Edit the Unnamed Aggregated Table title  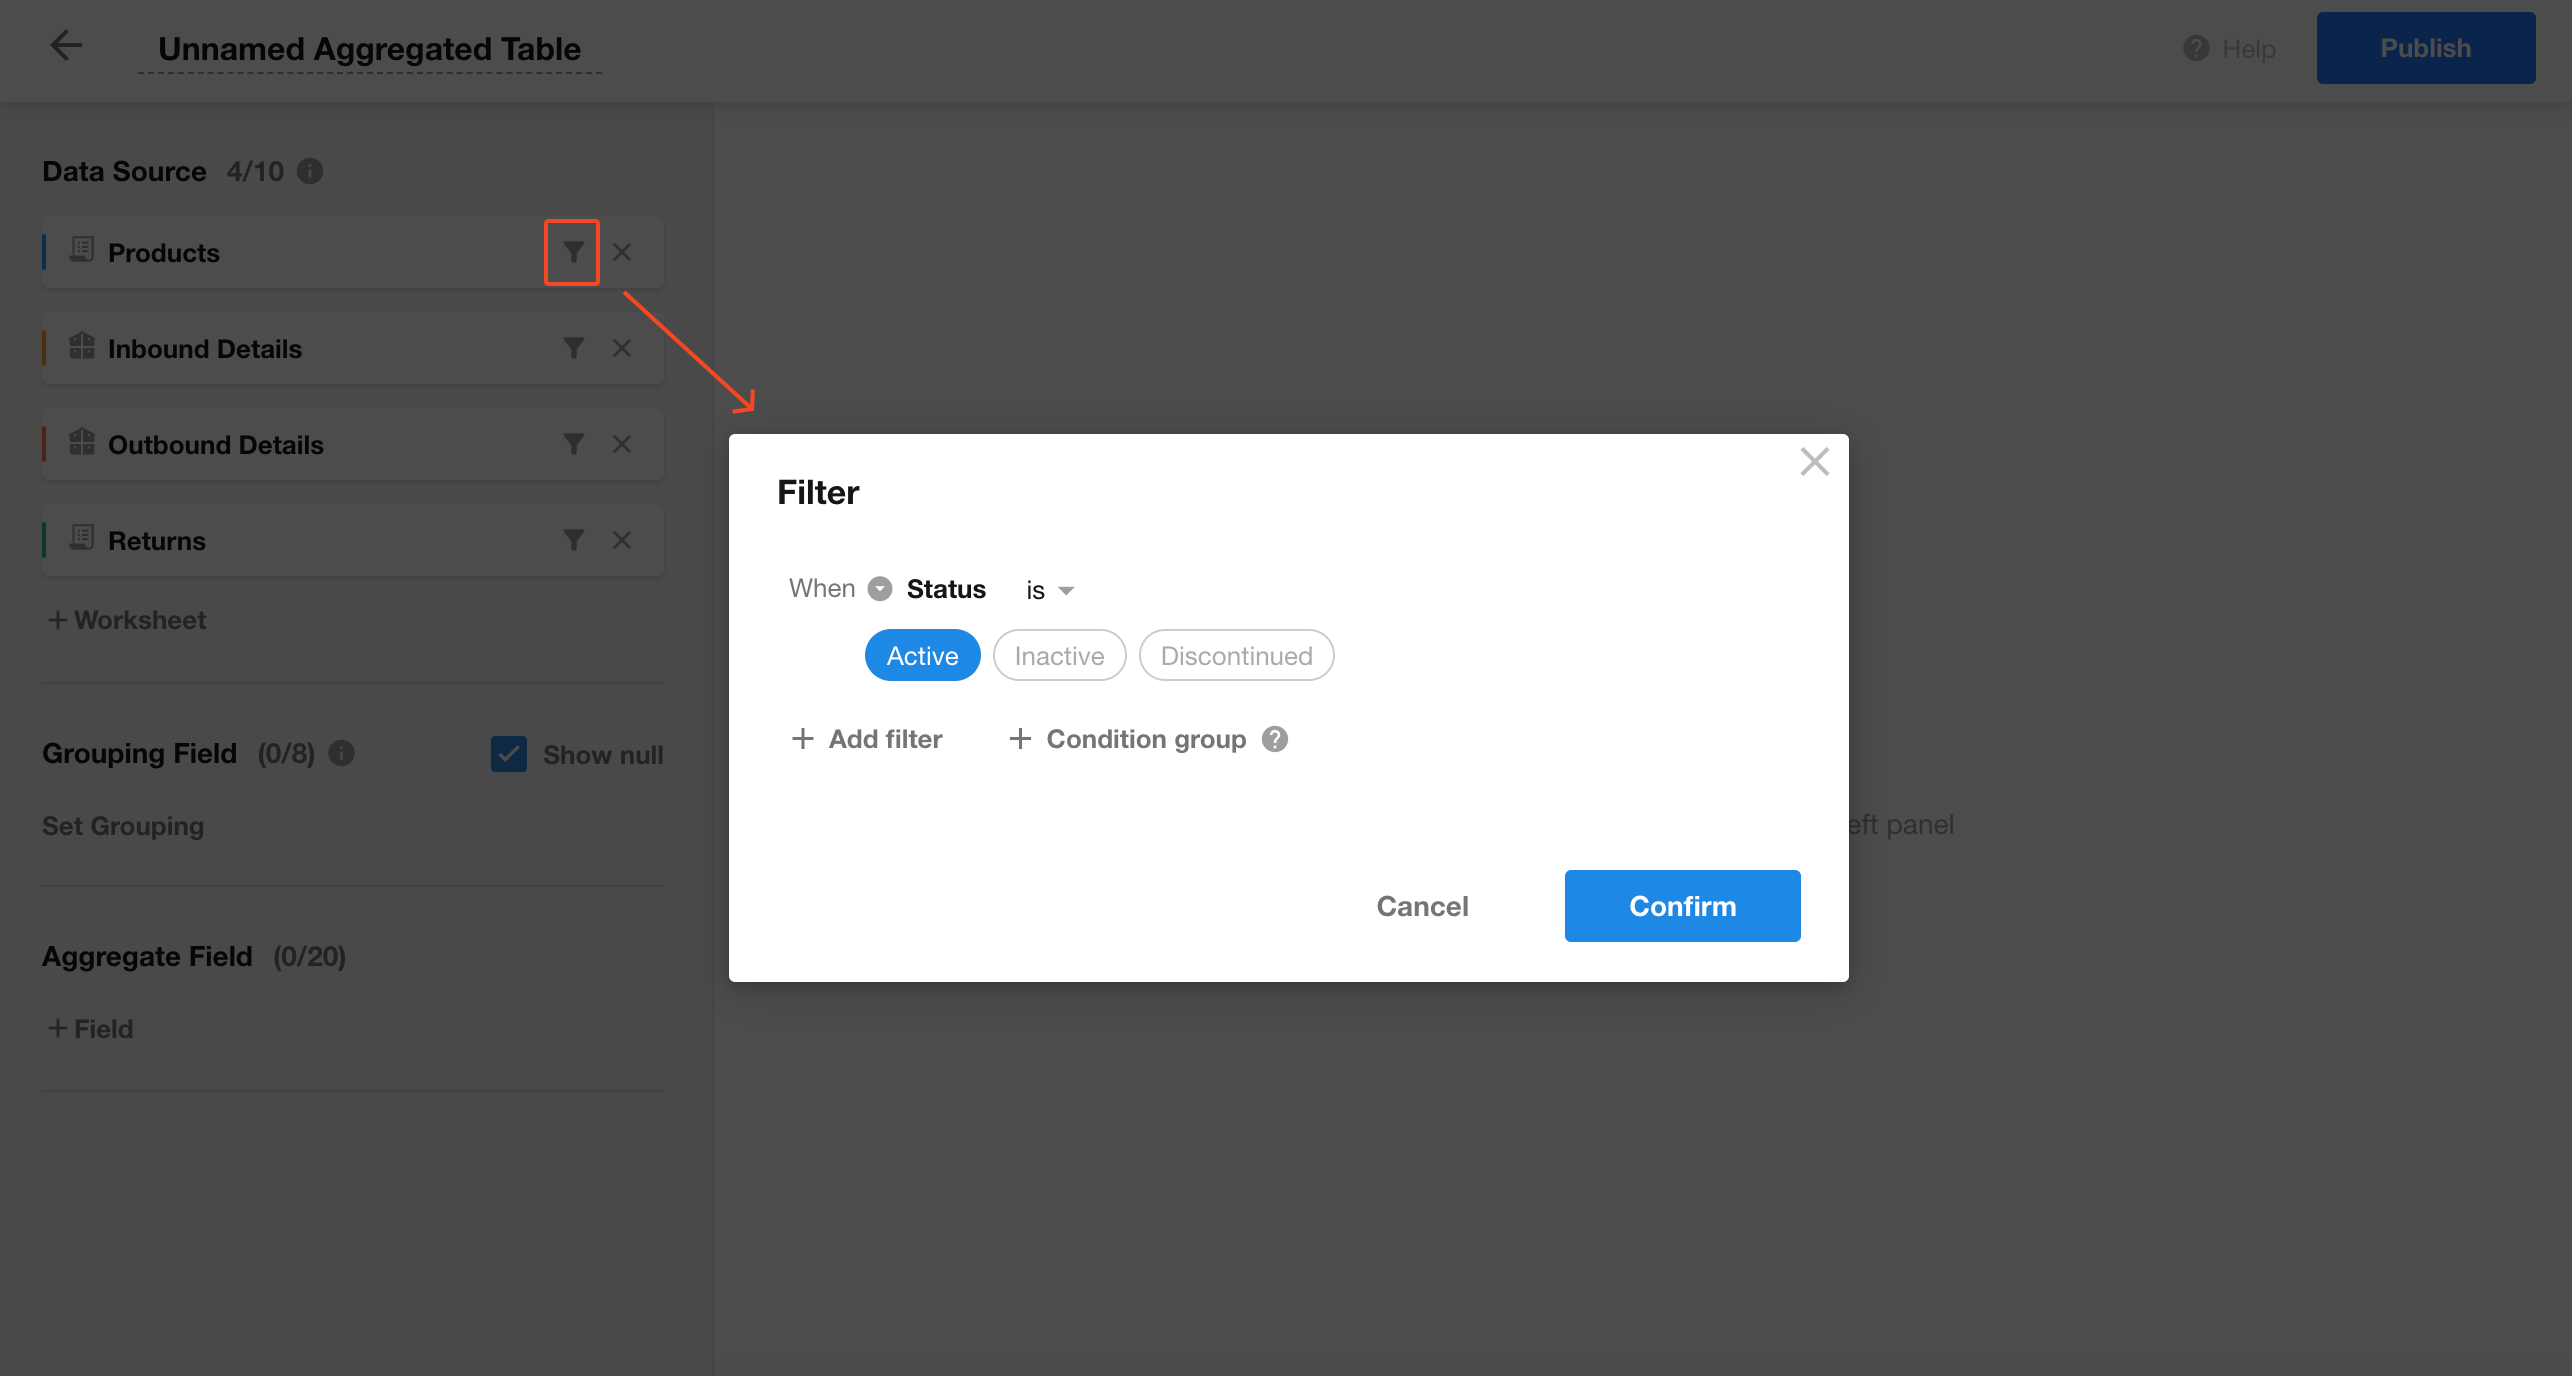[369, 49]
